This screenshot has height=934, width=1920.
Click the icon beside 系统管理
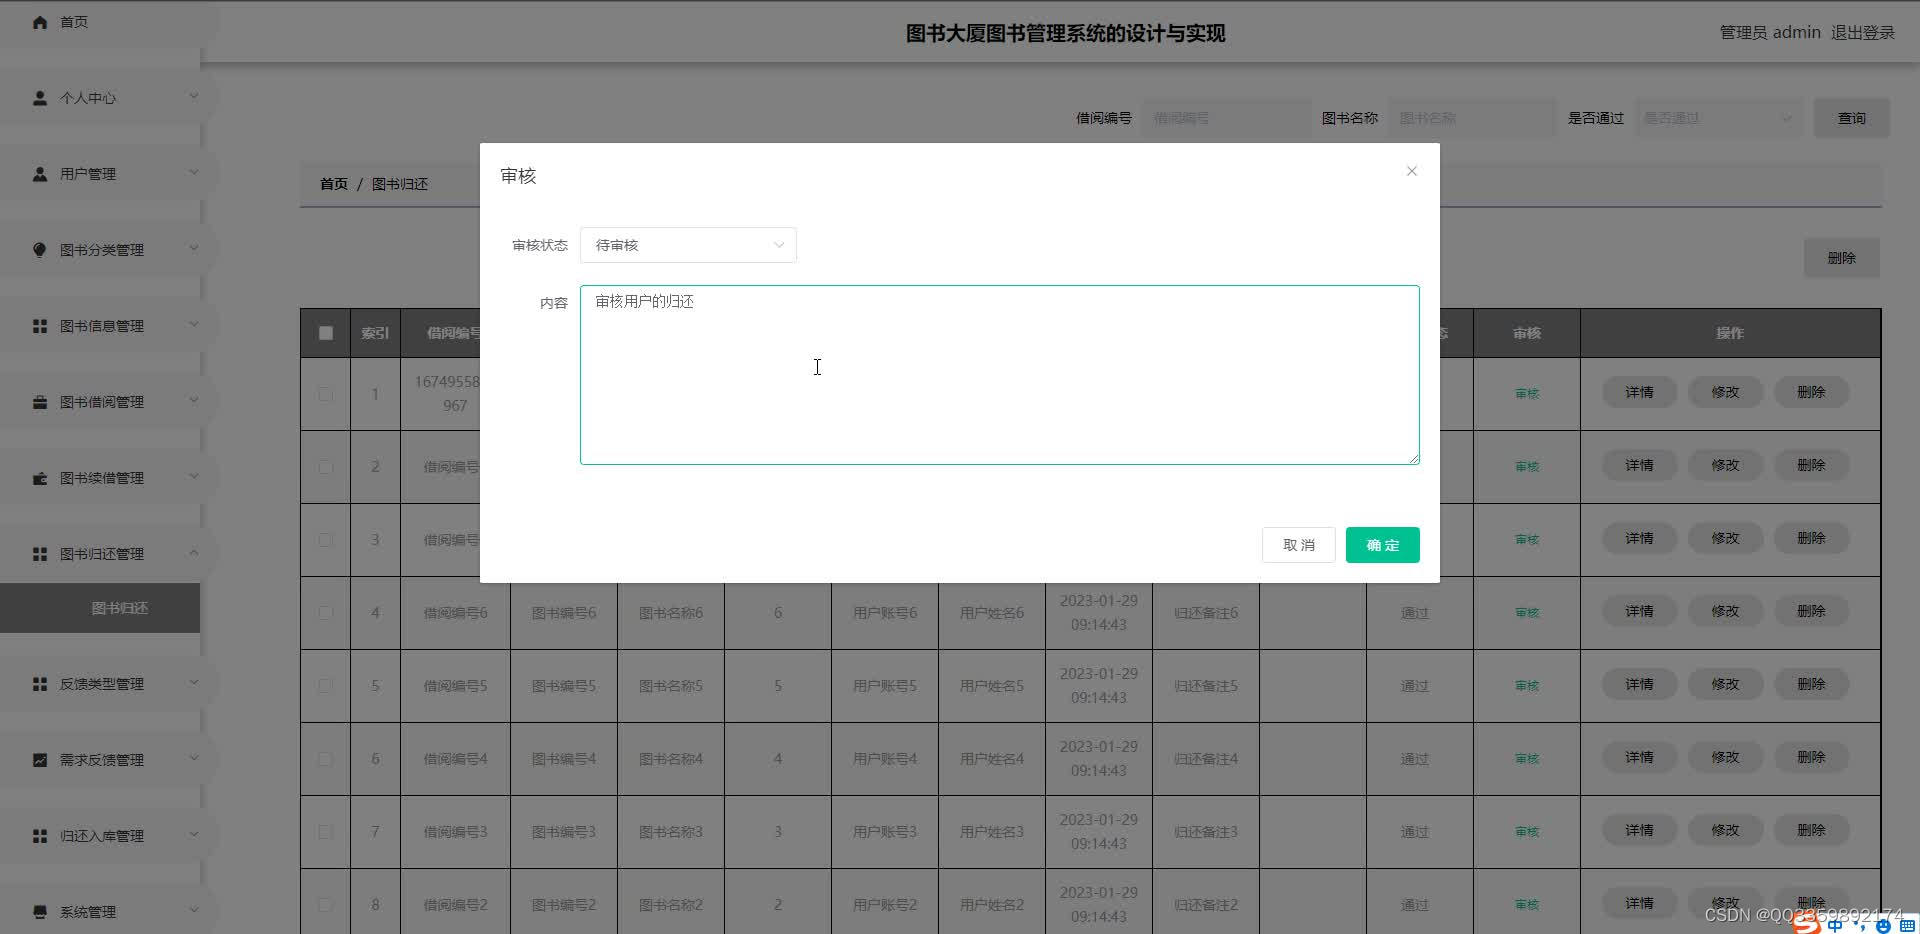coord(40,912)
